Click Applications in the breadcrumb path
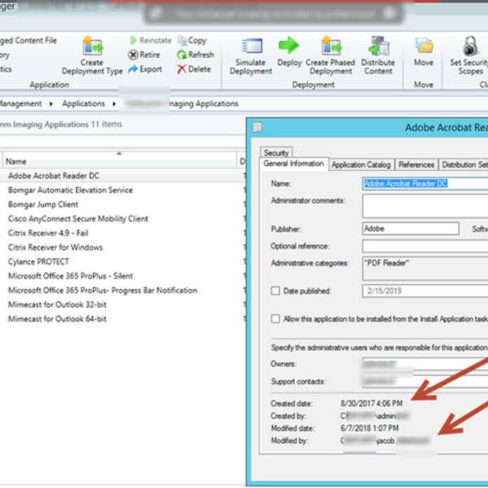Image resolution: width=488 pixels, height=488 pixels. click(x=83, y=104)
